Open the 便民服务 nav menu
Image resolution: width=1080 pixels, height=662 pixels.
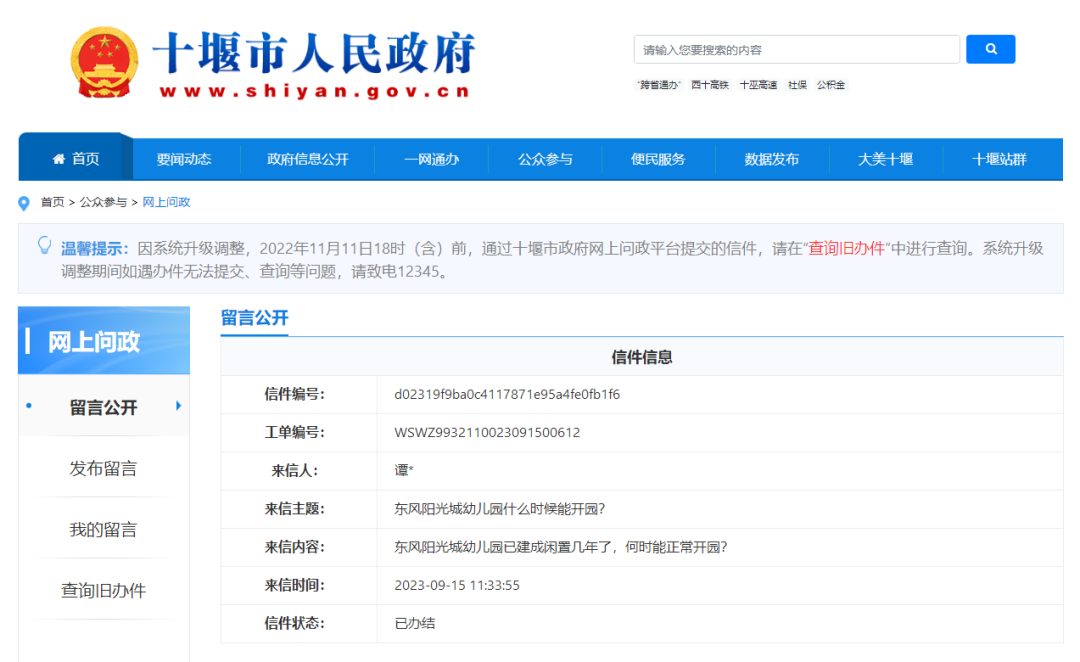pyautogui.click(x=658, y=159)
